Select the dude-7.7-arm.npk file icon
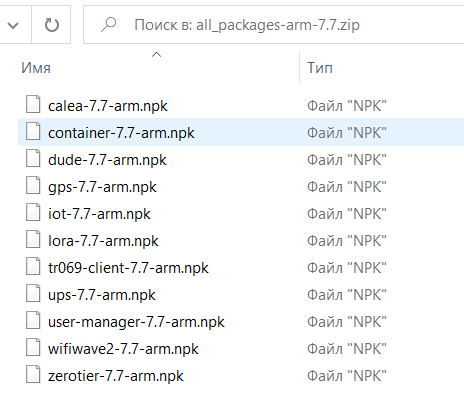 33,158
